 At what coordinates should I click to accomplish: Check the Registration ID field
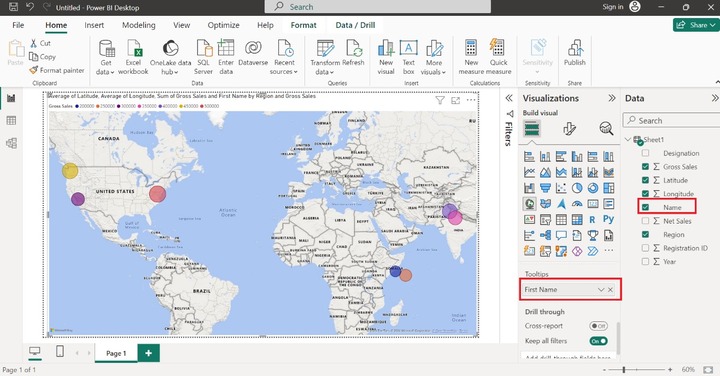click(645, 248)
